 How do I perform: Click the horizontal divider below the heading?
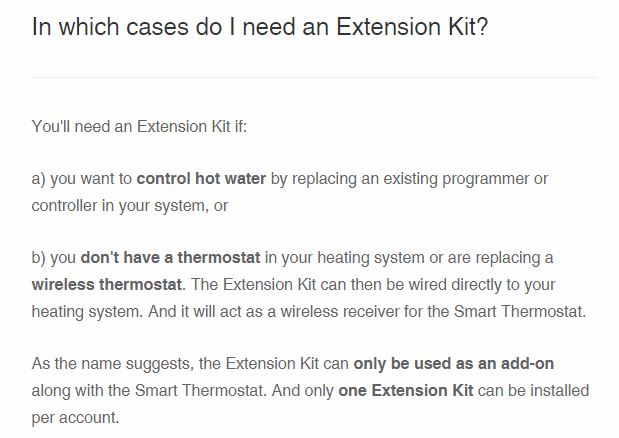coord(314,77)
